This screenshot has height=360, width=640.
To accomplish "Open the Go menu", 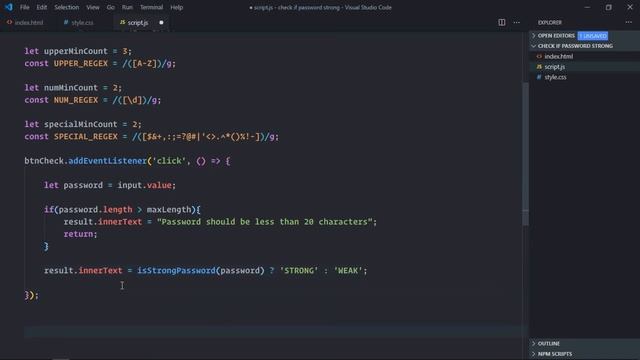I will pos(111,7).
